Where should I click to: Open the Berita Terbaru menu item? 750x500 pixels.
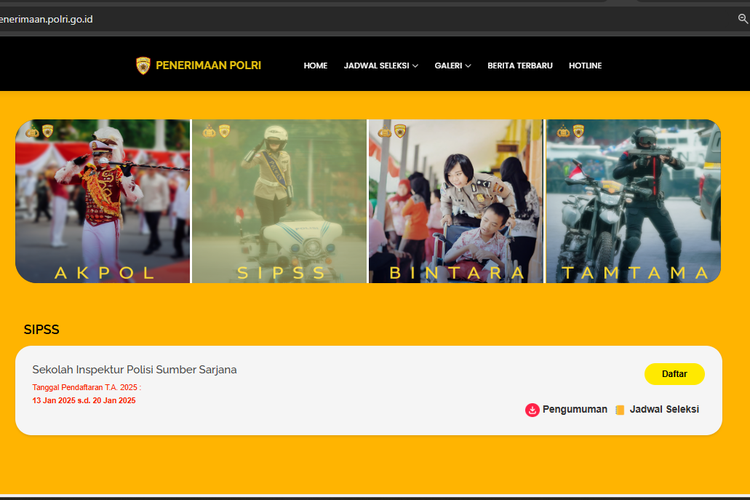pyautogui.click(x=519, y=66)
